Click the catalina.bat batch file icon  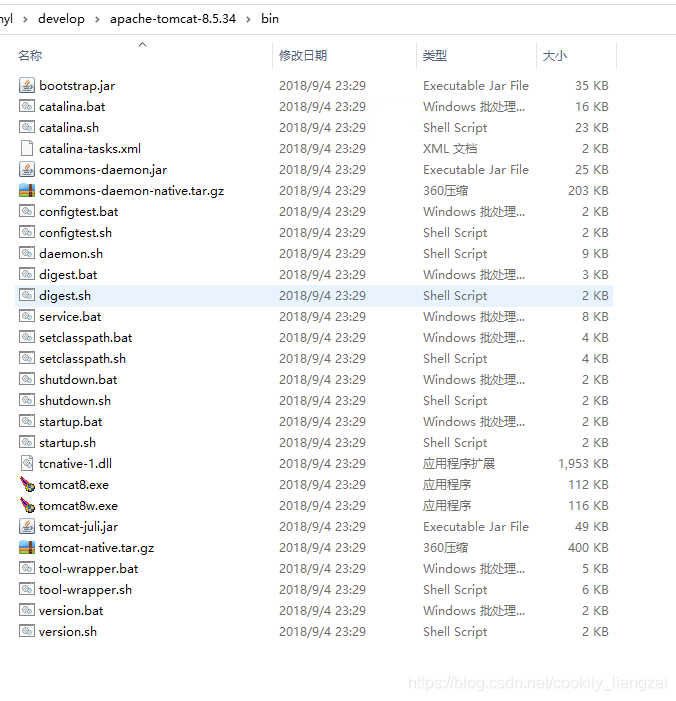pos(27,106)
